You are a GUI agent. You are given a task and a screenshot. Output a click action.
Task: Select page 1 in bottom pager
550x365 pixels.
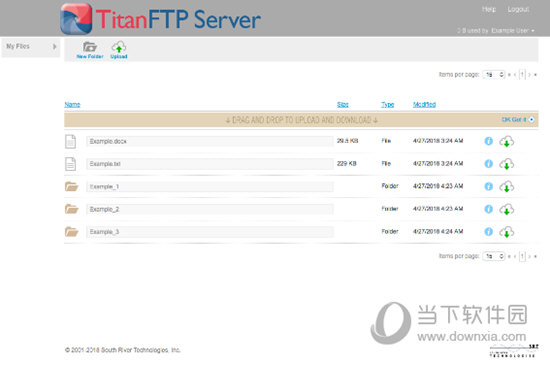click(x=522, y=256)
